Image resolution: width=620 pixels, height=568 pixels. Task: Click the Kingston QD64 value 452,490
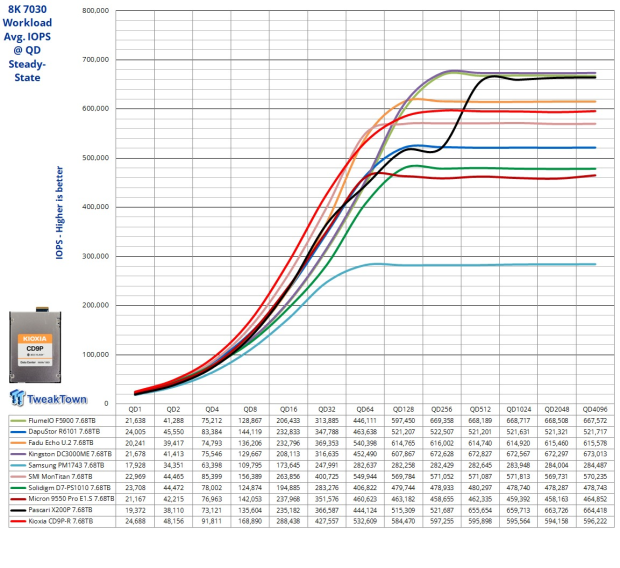tap(365, 454)
